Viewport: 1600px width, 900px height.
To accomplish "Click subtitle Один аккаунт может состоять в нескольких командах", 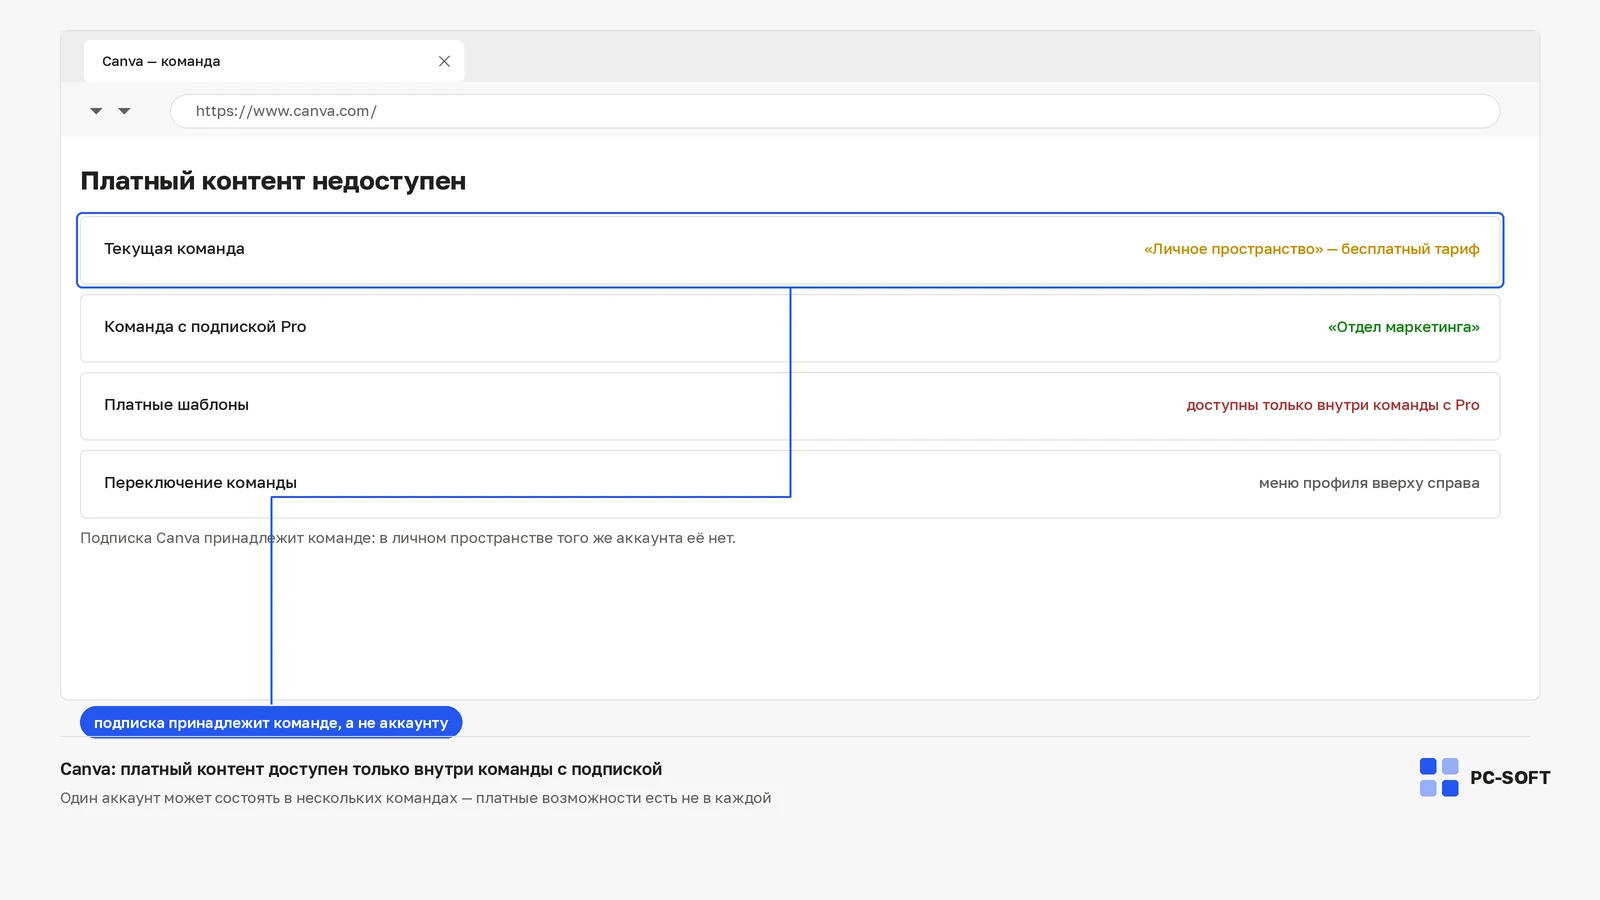I will (415, 798).
